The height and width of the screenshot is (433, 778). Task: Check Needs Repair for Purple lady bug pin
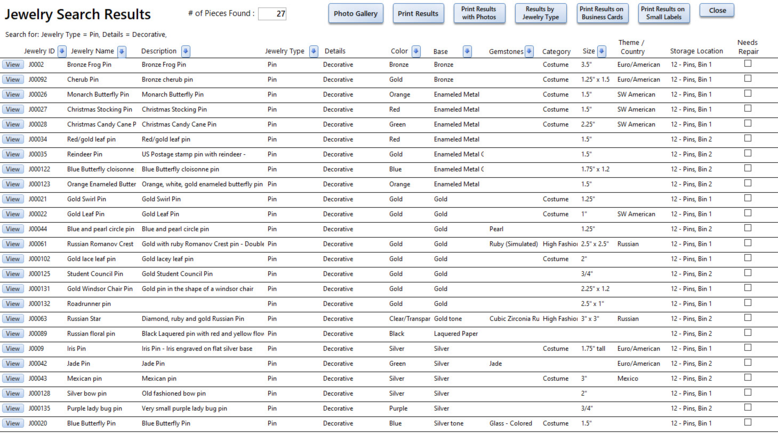tap(748, 407)
